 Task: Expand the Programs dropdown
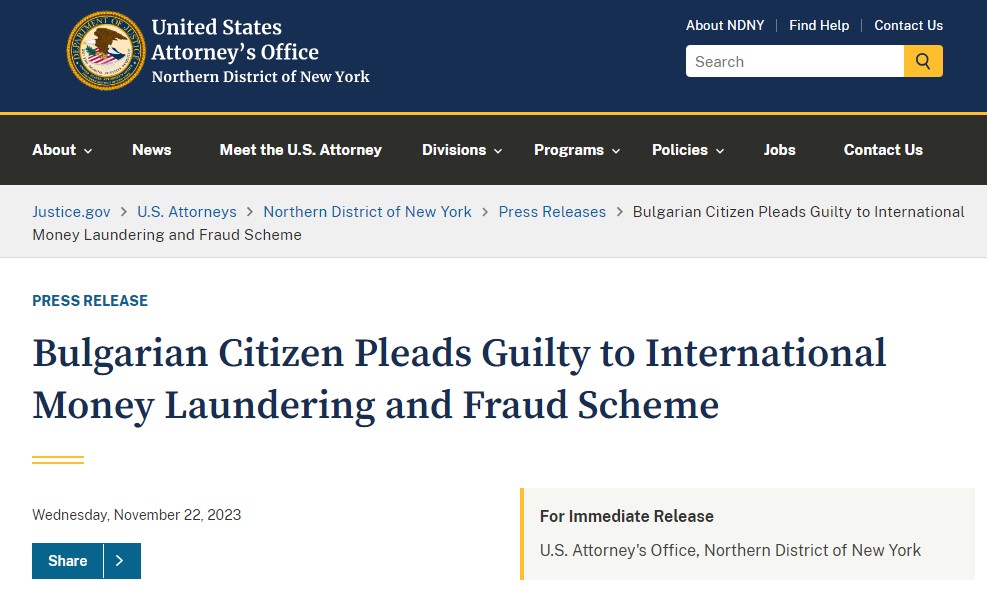577,150
